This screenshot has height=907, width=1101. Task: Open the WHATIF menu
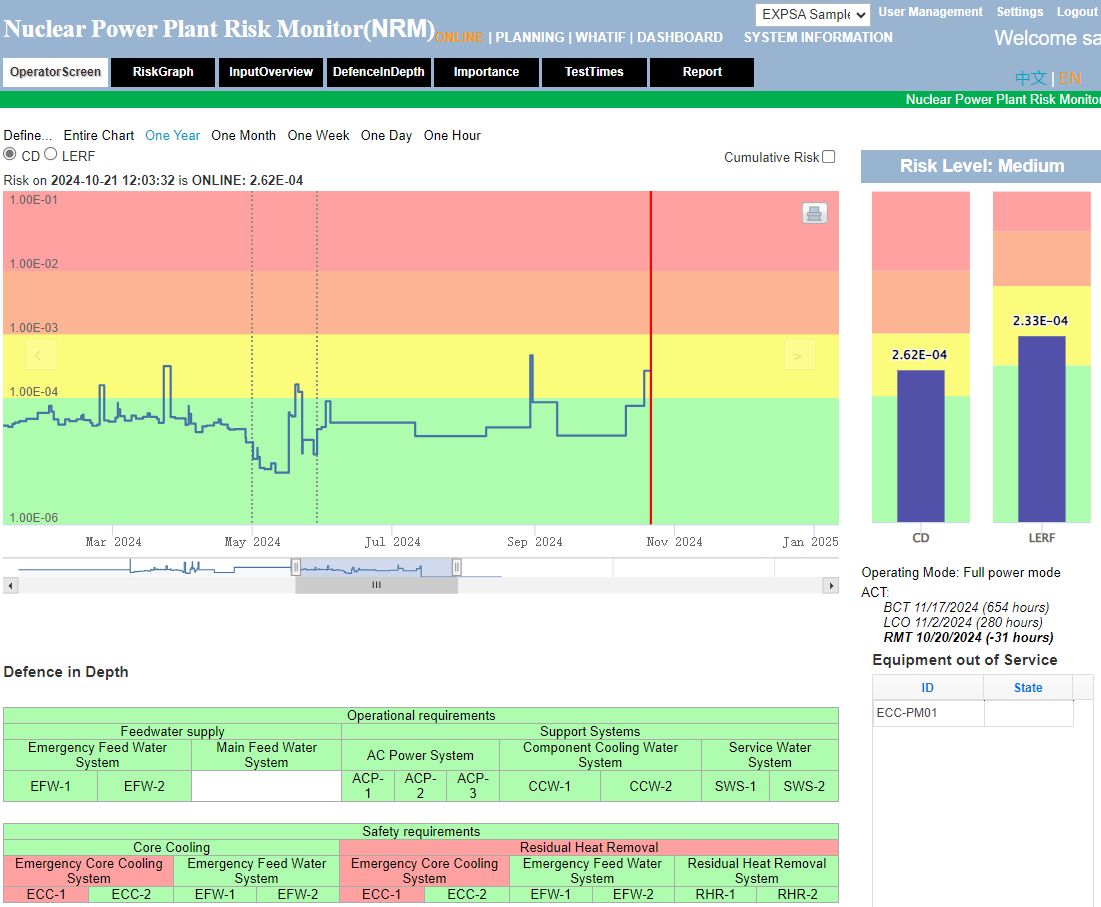(600, 37)
